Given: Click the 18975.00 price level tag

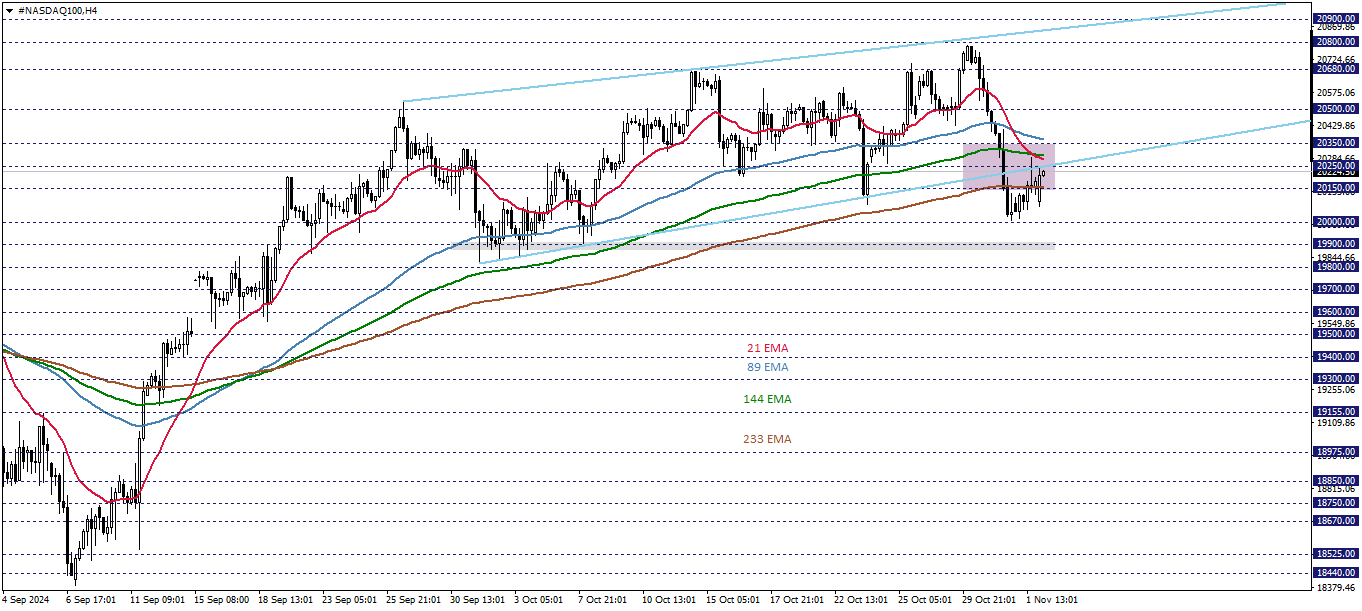Looking at the screenshot, I should pyautogui.click(x=1336, y=452).
